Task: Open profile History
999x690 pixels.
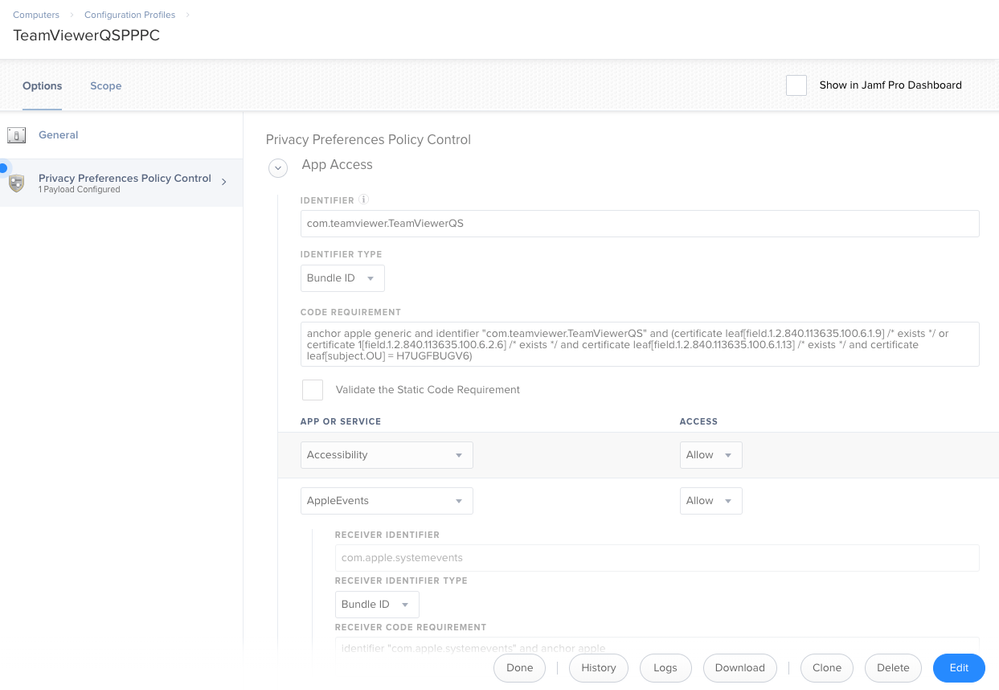Action: tap(598, 668)
